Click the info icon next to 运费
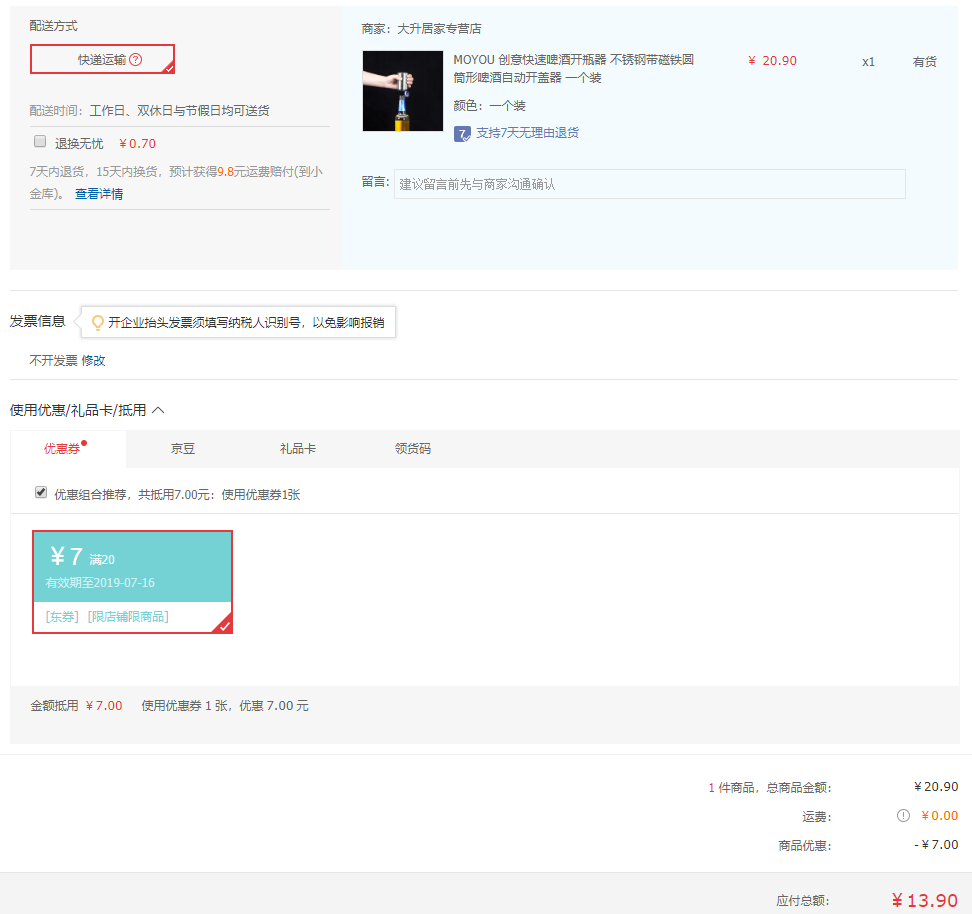 903,815
